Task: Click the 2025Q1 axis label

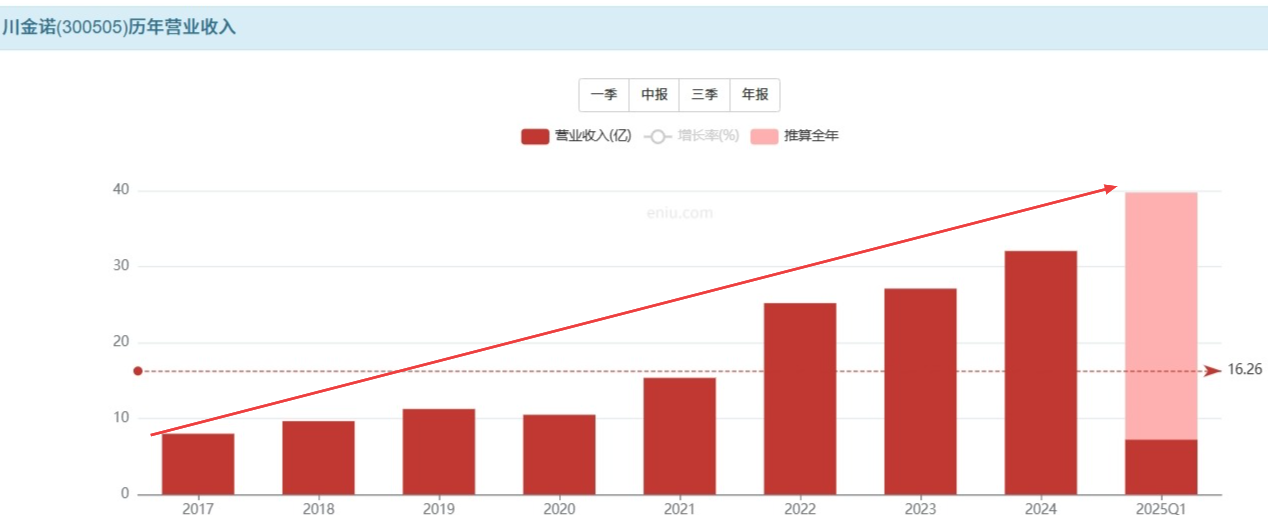Action: [x=1161, y=508]
